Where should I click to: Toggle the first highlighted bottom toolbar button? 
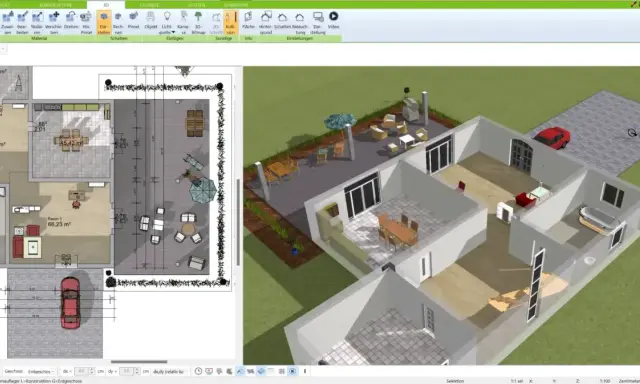pos(240,371)
